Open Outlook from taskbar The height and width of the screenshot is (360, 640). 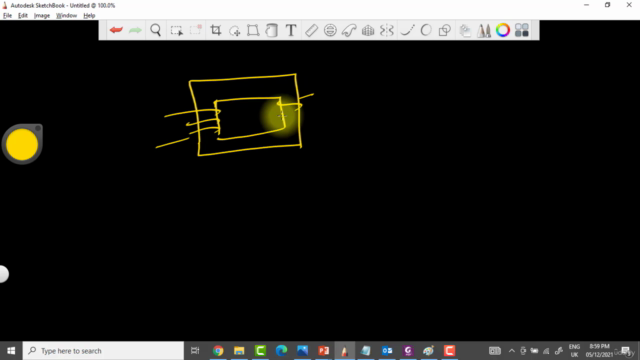point(387,351)
